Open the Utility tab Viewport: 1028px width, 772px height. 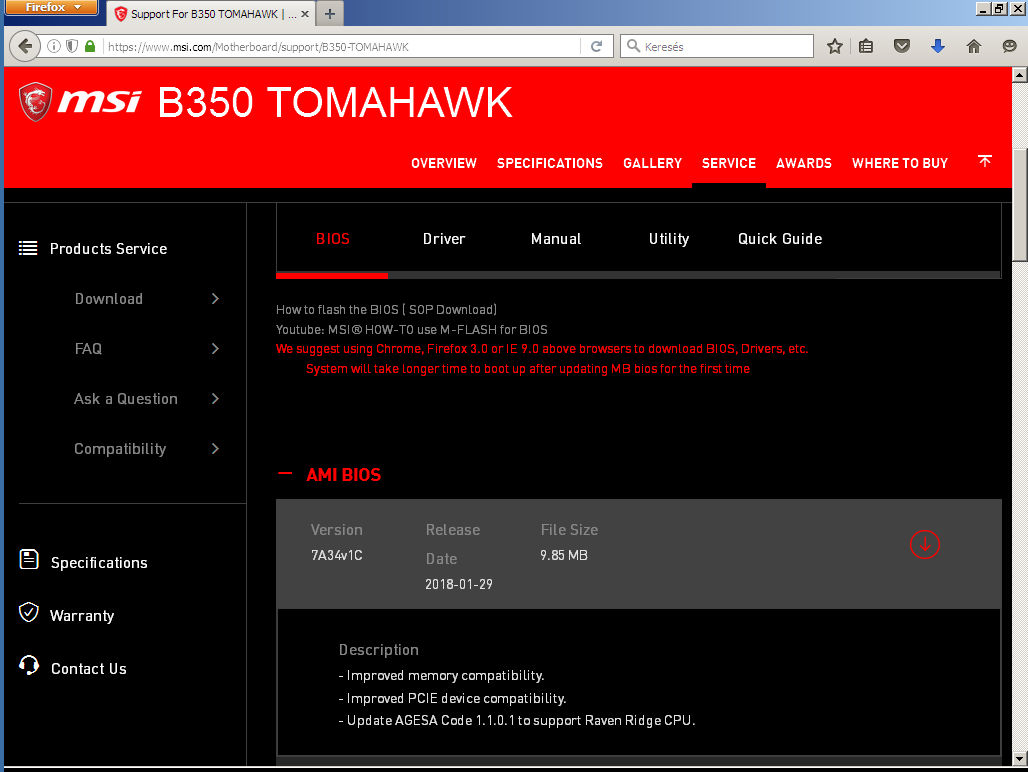tap(669, 239)
